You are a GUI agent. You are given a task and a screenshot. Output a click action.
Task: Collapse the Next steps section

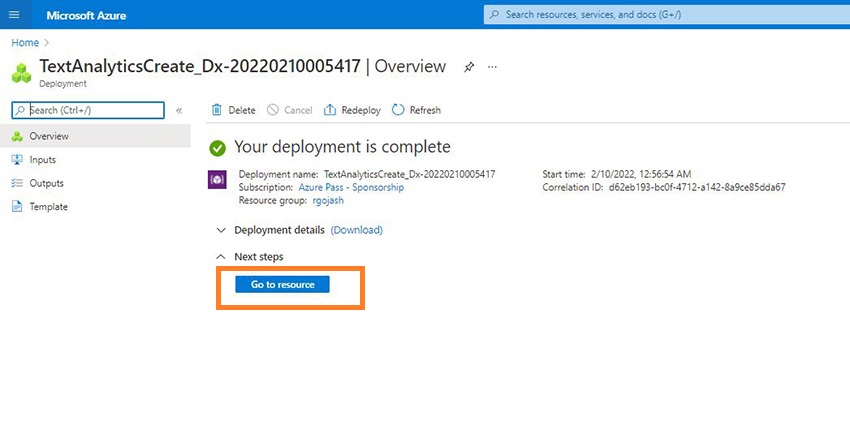250,257
